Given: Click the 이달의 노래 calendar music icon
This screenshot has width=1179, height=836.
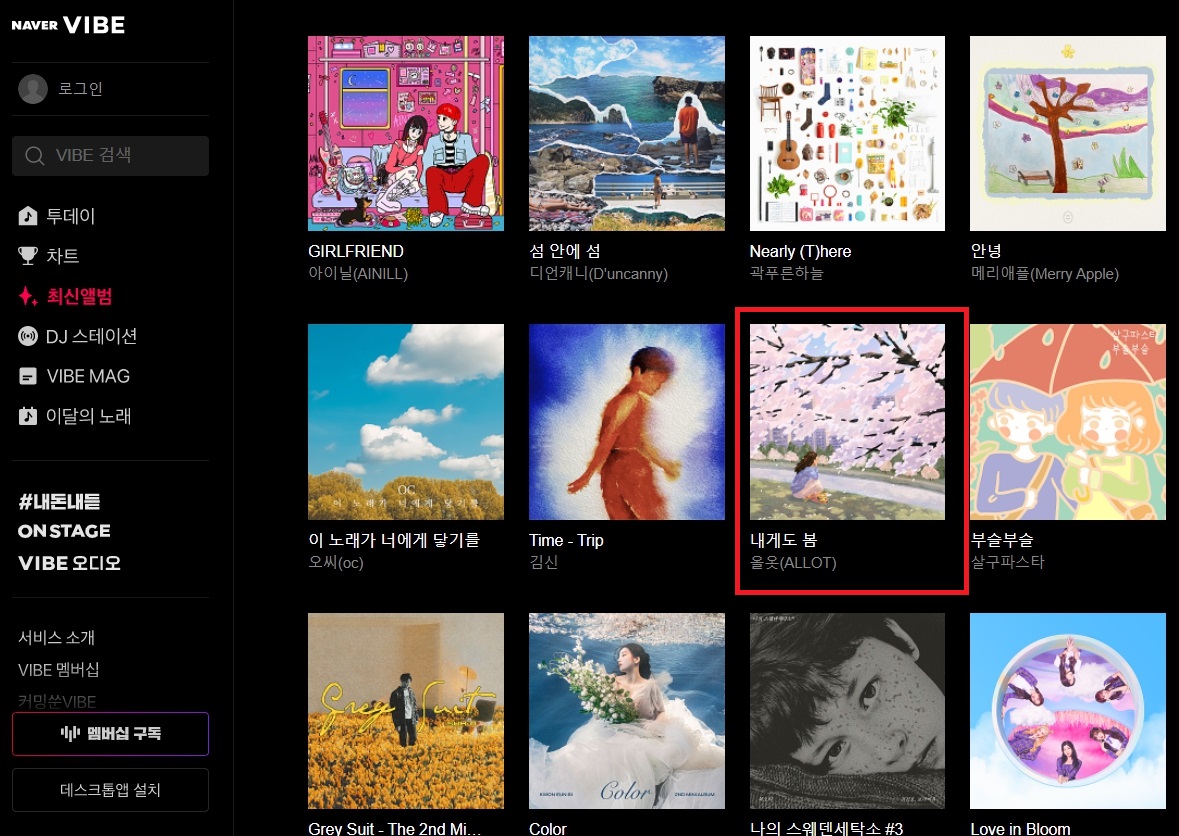Looking at the screenshot, I should click(x=28, y=416).
